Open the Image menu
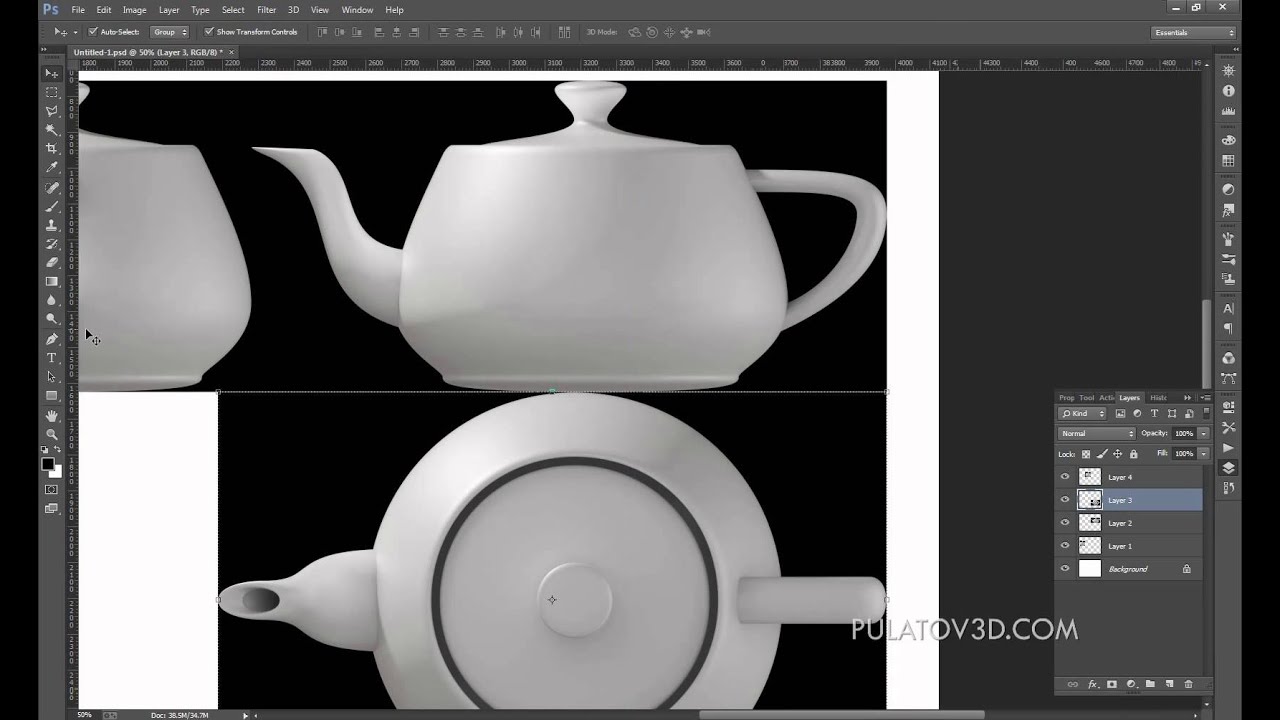The height and width of the screenshot is (720, 1280). point(134,10)
